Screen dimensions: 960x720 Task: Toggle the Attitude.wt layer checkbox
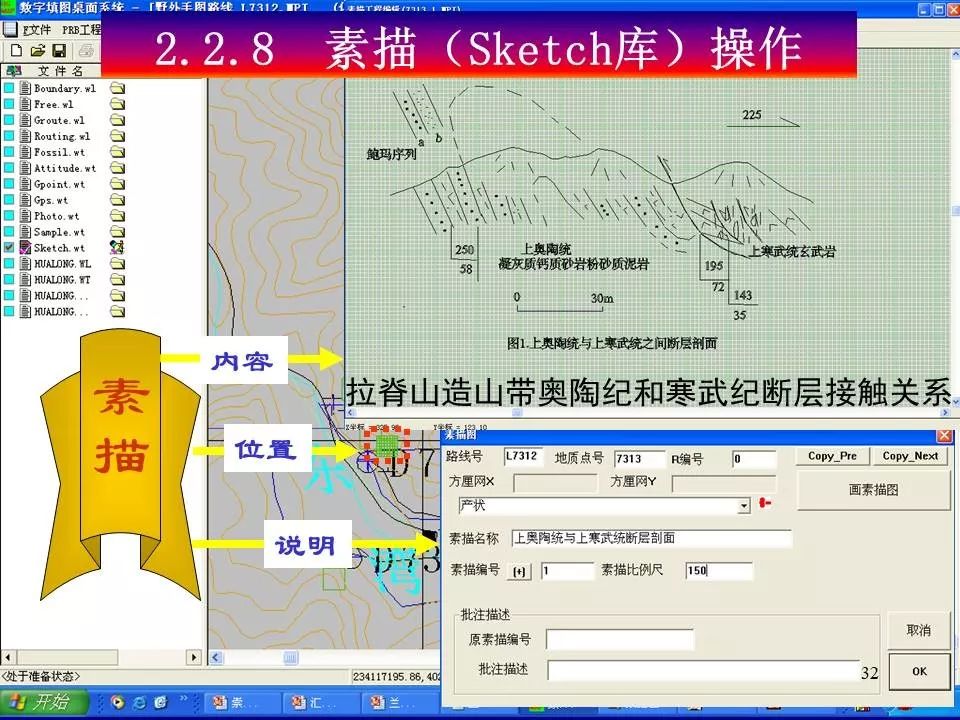pos(9,168)
